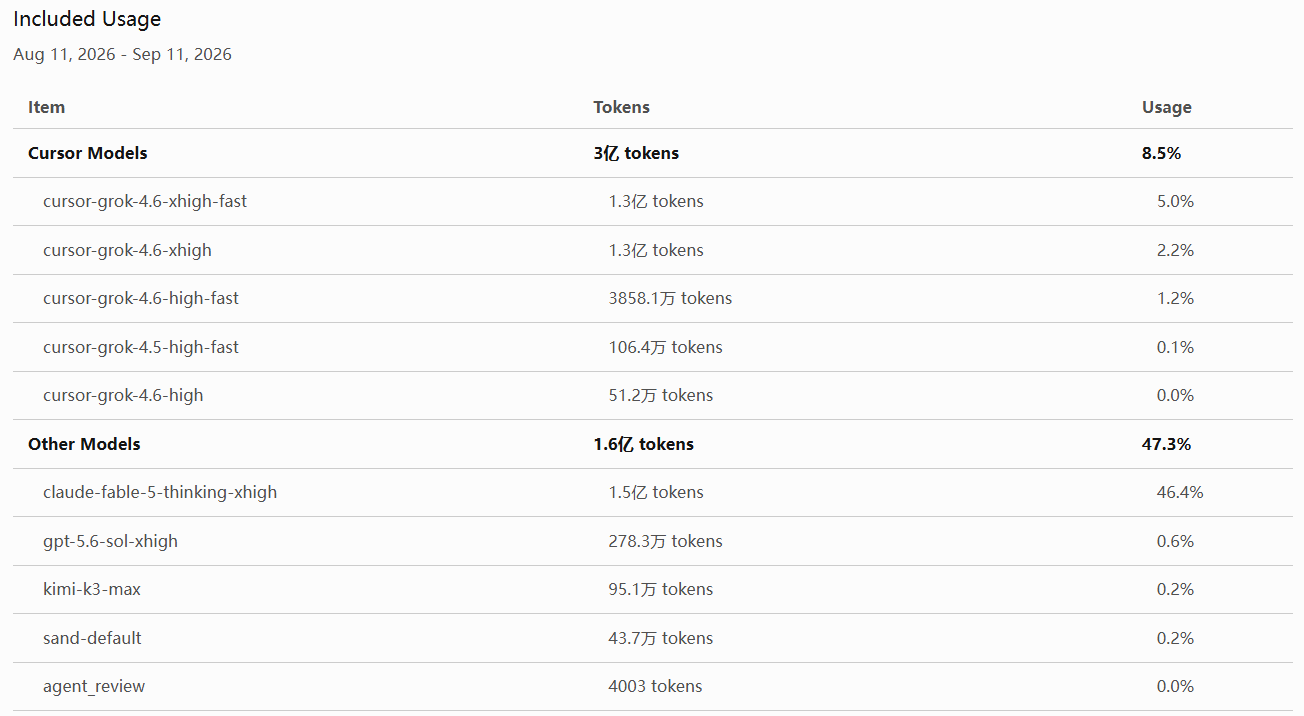Click the 0.6% usage value
Image resolution: width=1304 pixels, height=716 pixels.
click(1175, 541)
